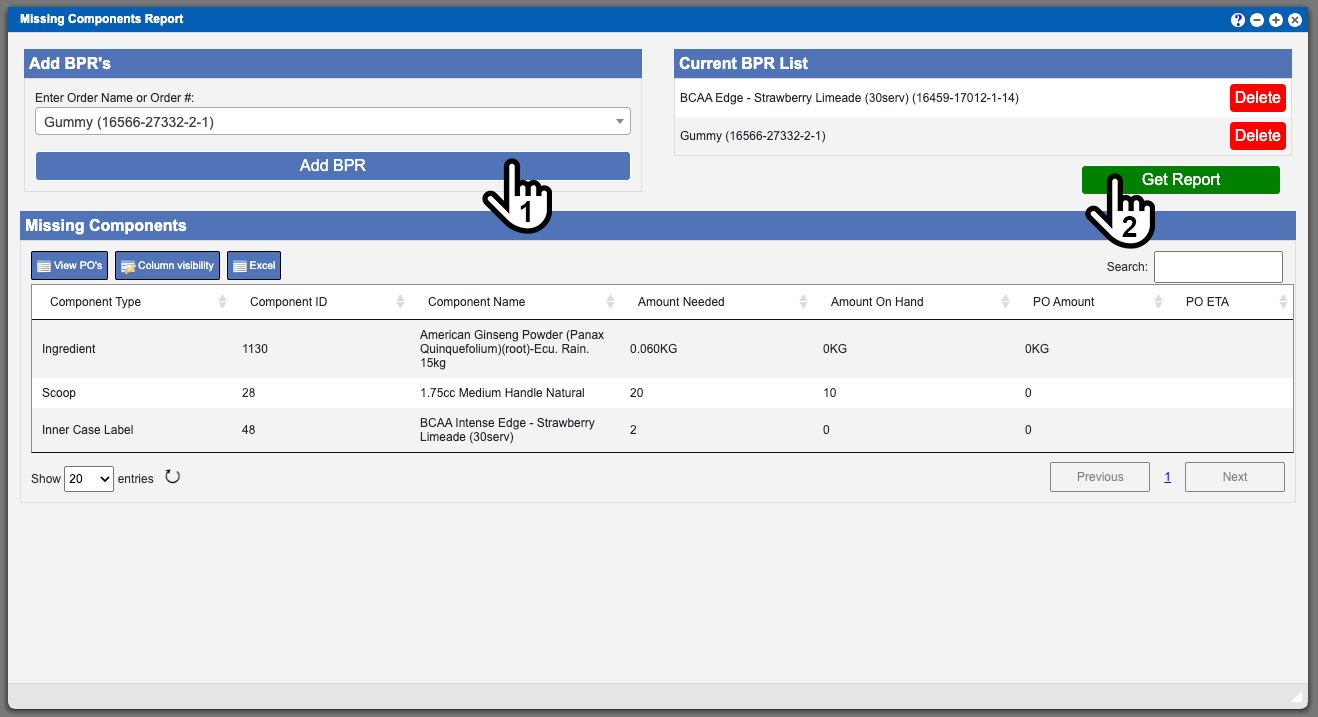The width and height of the screenshot is (1318, 717).
Task: Sort by PO ETA column
Action: tap(1230, 302)
